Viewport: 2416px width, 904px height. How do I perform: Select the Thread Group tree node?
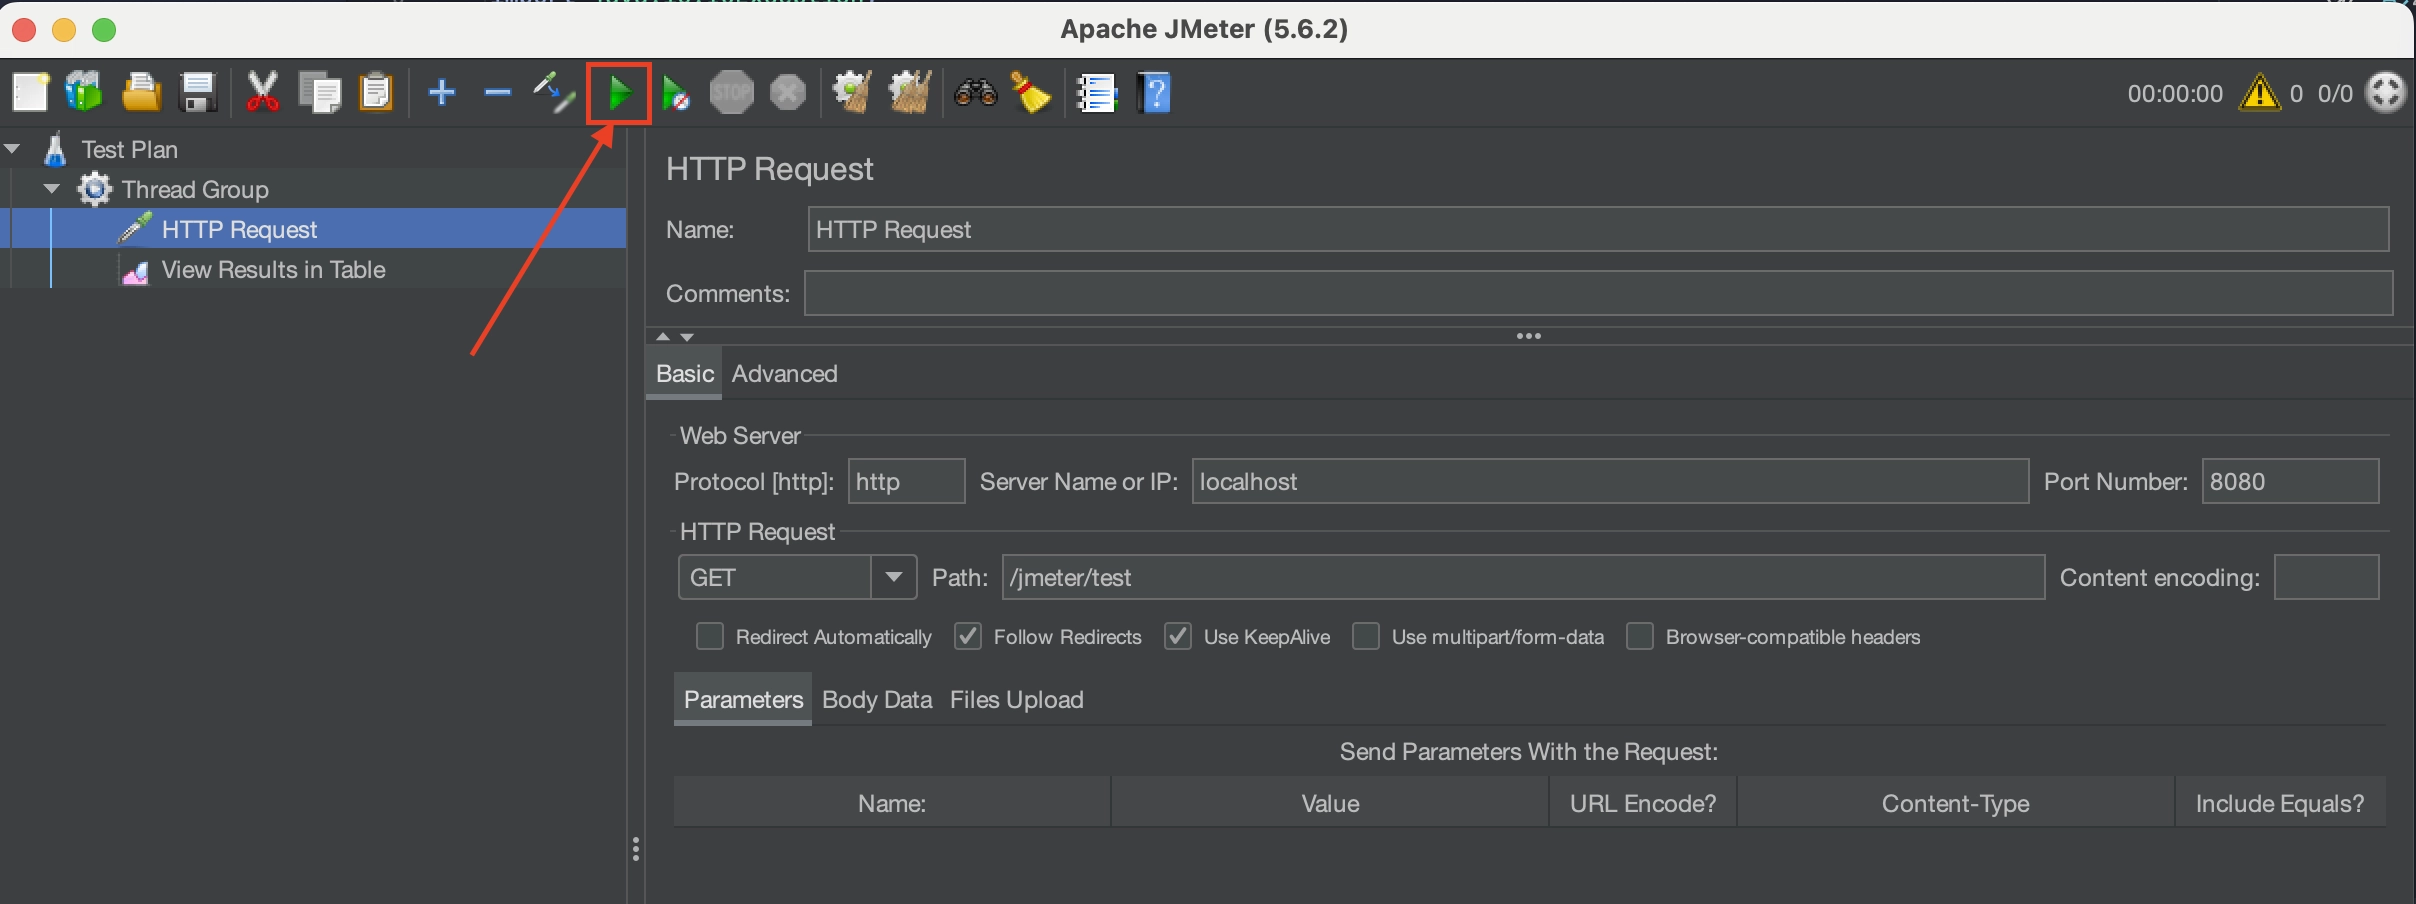click(x=195, y=189)
